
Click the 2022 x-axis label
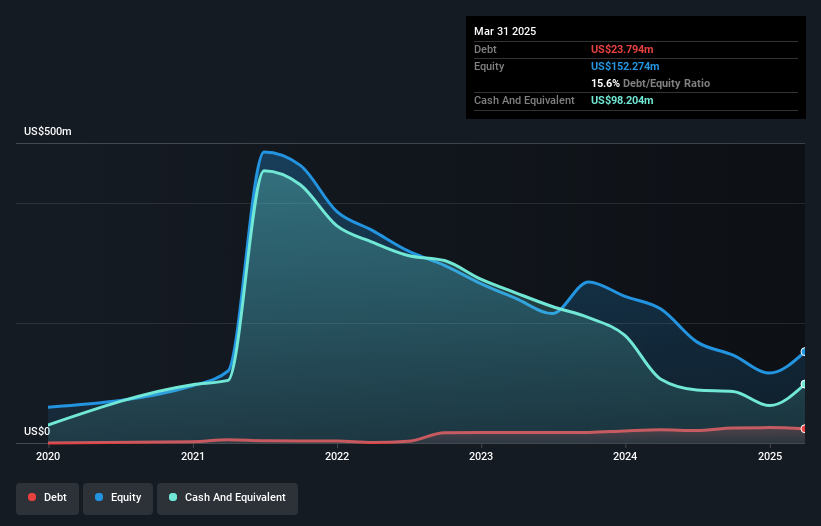[337, 456]
